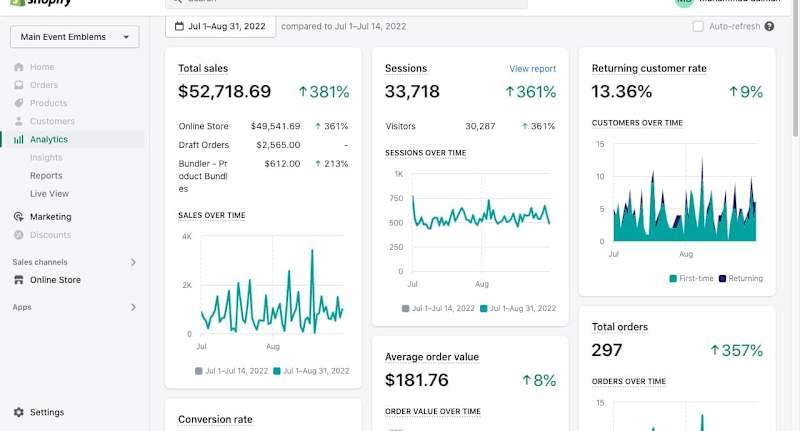Click the customers over time area chart
Viewport: 800px width, 431px height.
(685, 192)
